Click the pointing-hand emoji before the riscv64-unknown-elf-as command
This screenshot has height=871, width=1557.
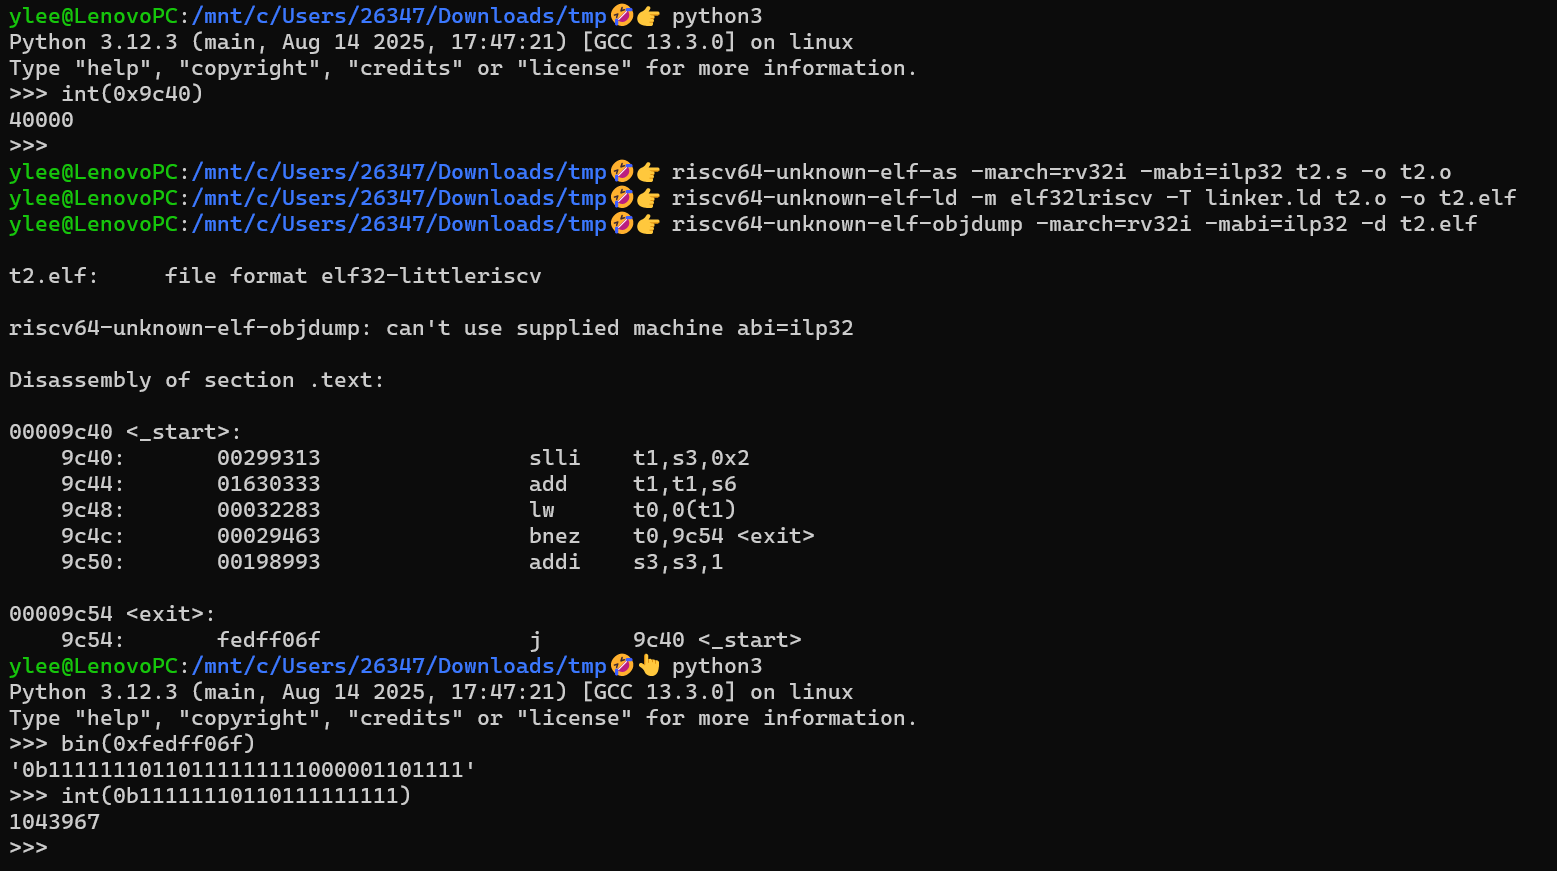[x=648, y=172]
